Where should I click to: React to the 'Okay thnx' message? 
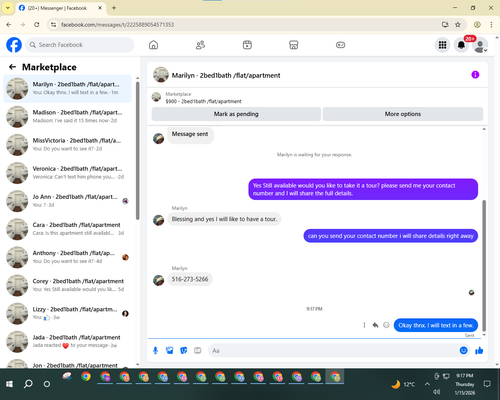(386, 325)
